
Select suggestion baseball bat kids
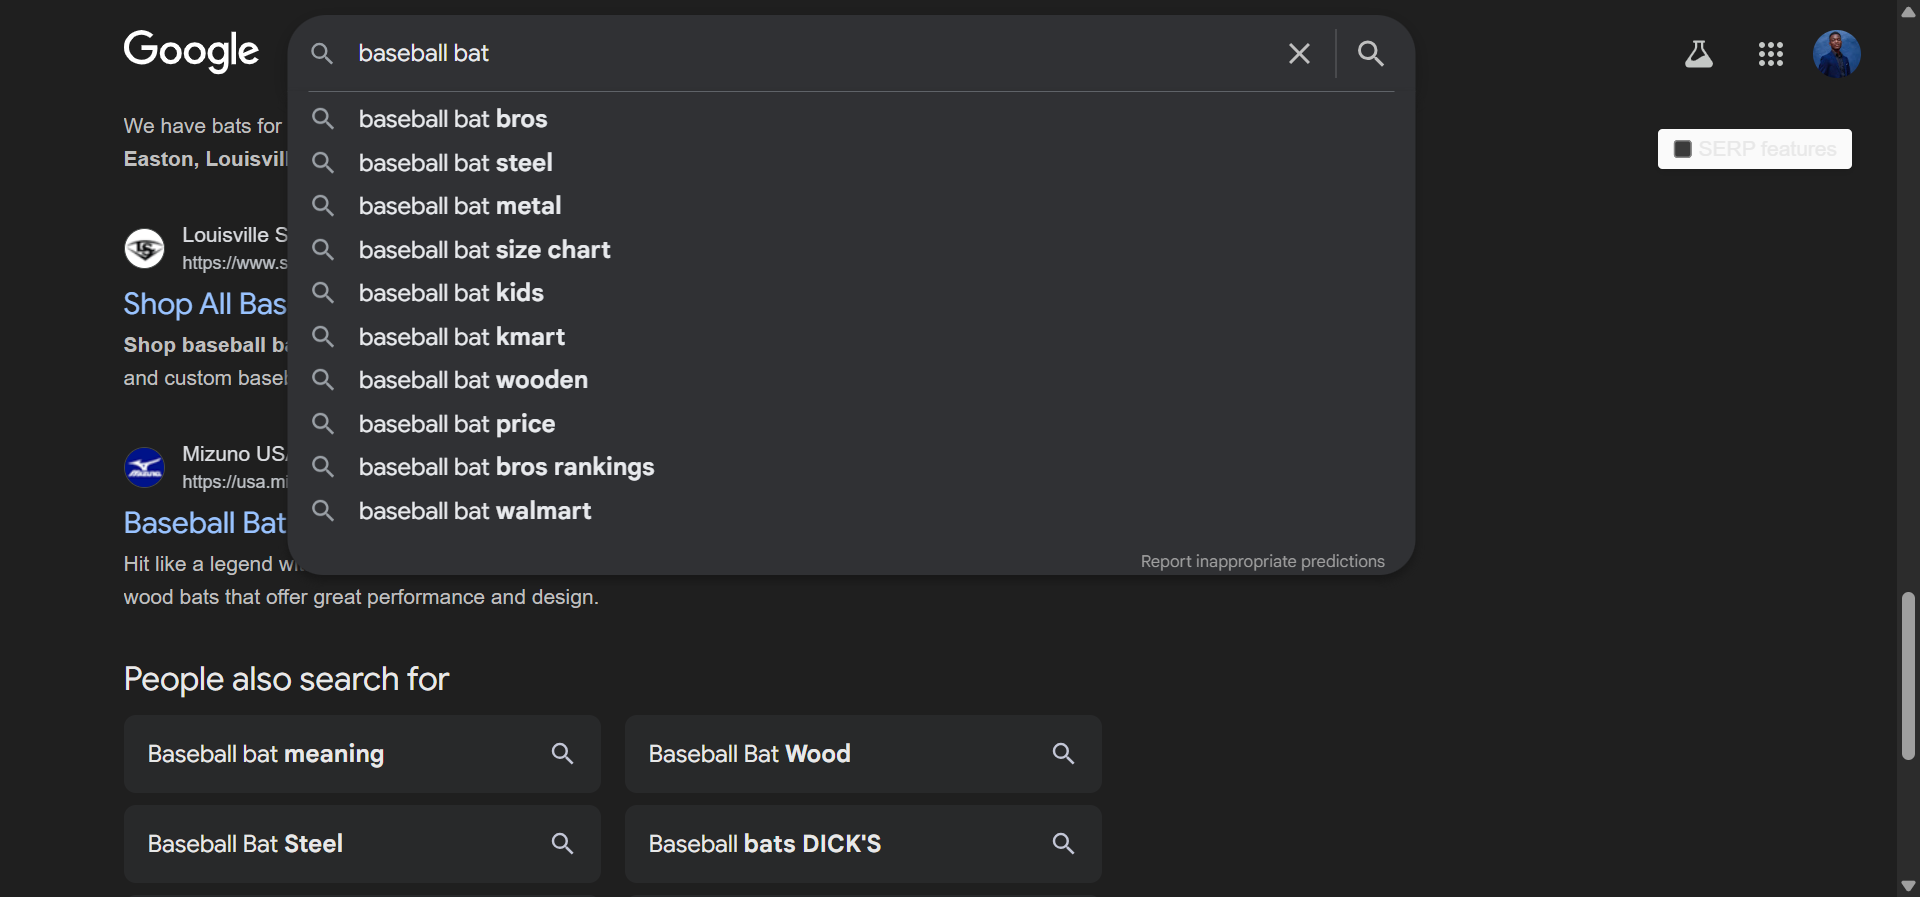point(851,293)
